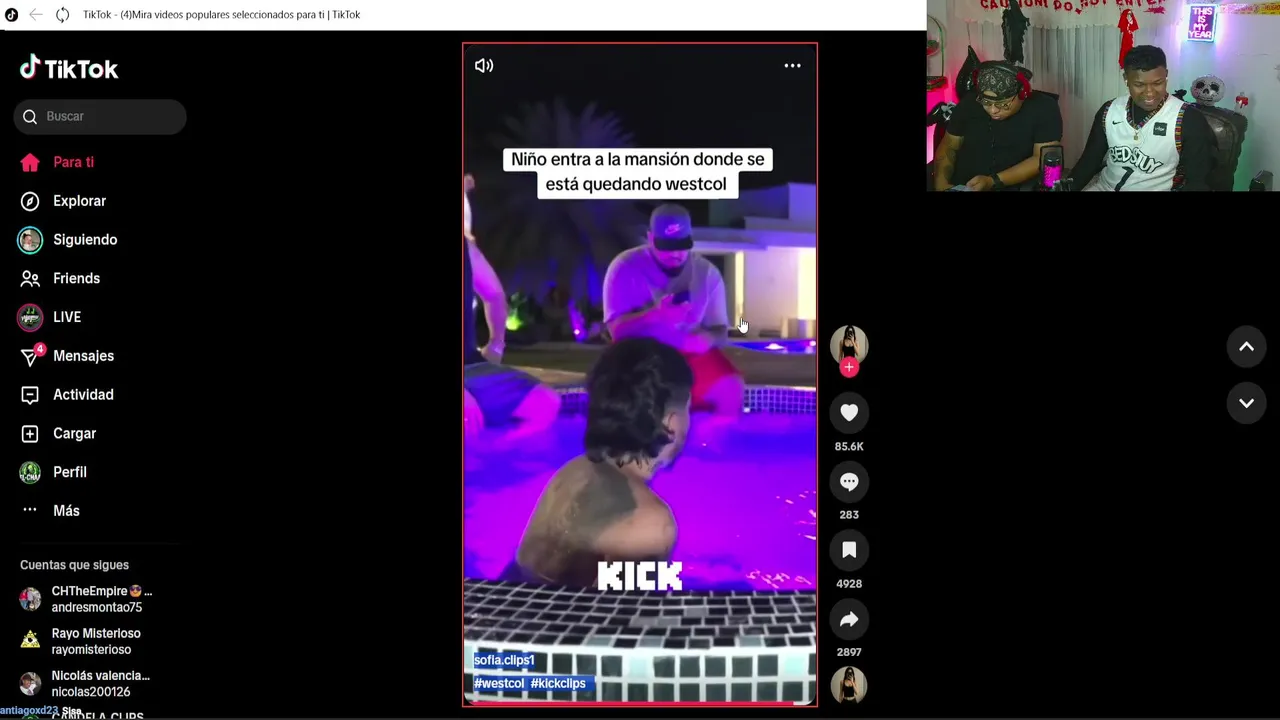1280x720 pixels.
Task: Click the Rayo Misterioso account avatar
Action: click(x=31, y=641)
